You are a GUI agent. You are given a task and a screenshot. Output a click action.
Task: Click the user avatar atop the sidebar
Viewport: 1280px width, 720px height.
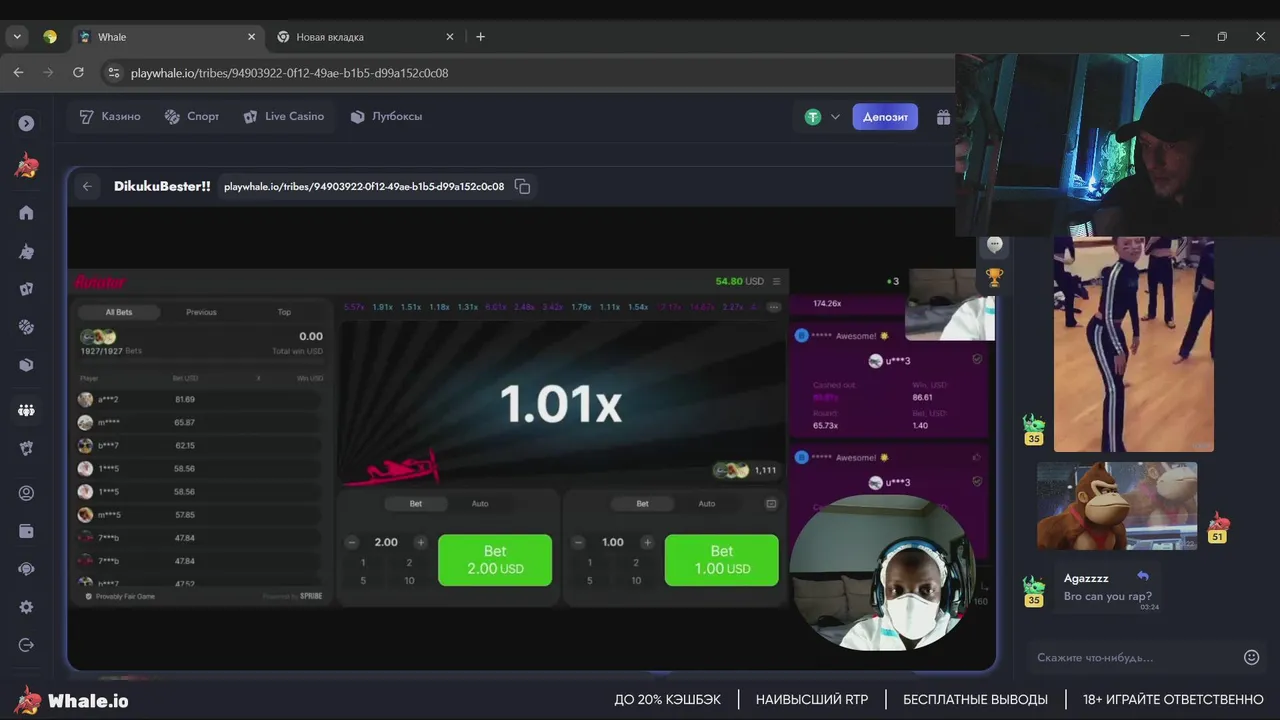(x=26, y=166)
